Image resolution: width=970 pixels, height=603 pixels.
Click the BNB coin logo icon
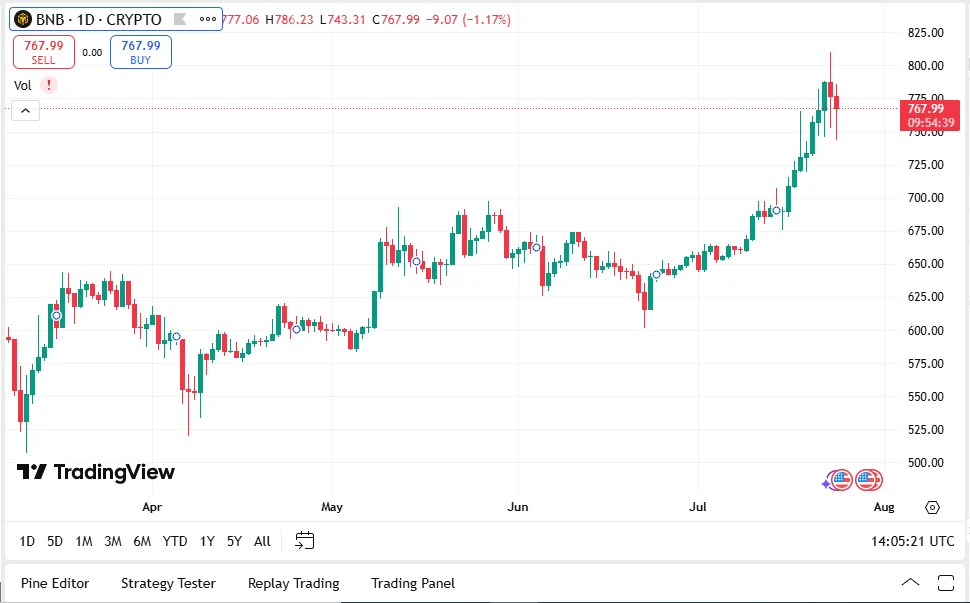(x=23, y=19)
